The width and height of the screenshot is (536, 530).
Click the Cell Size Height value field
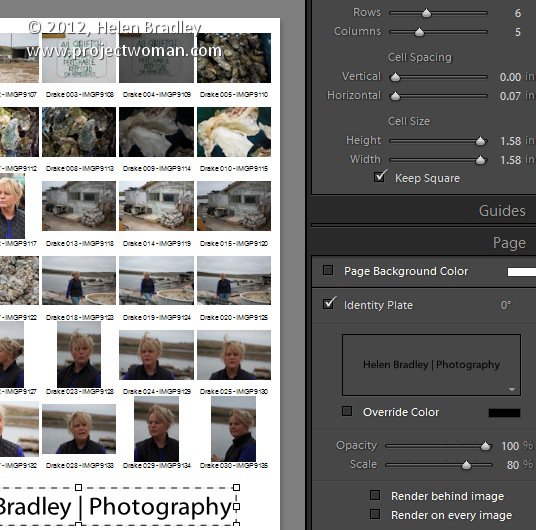511,141
